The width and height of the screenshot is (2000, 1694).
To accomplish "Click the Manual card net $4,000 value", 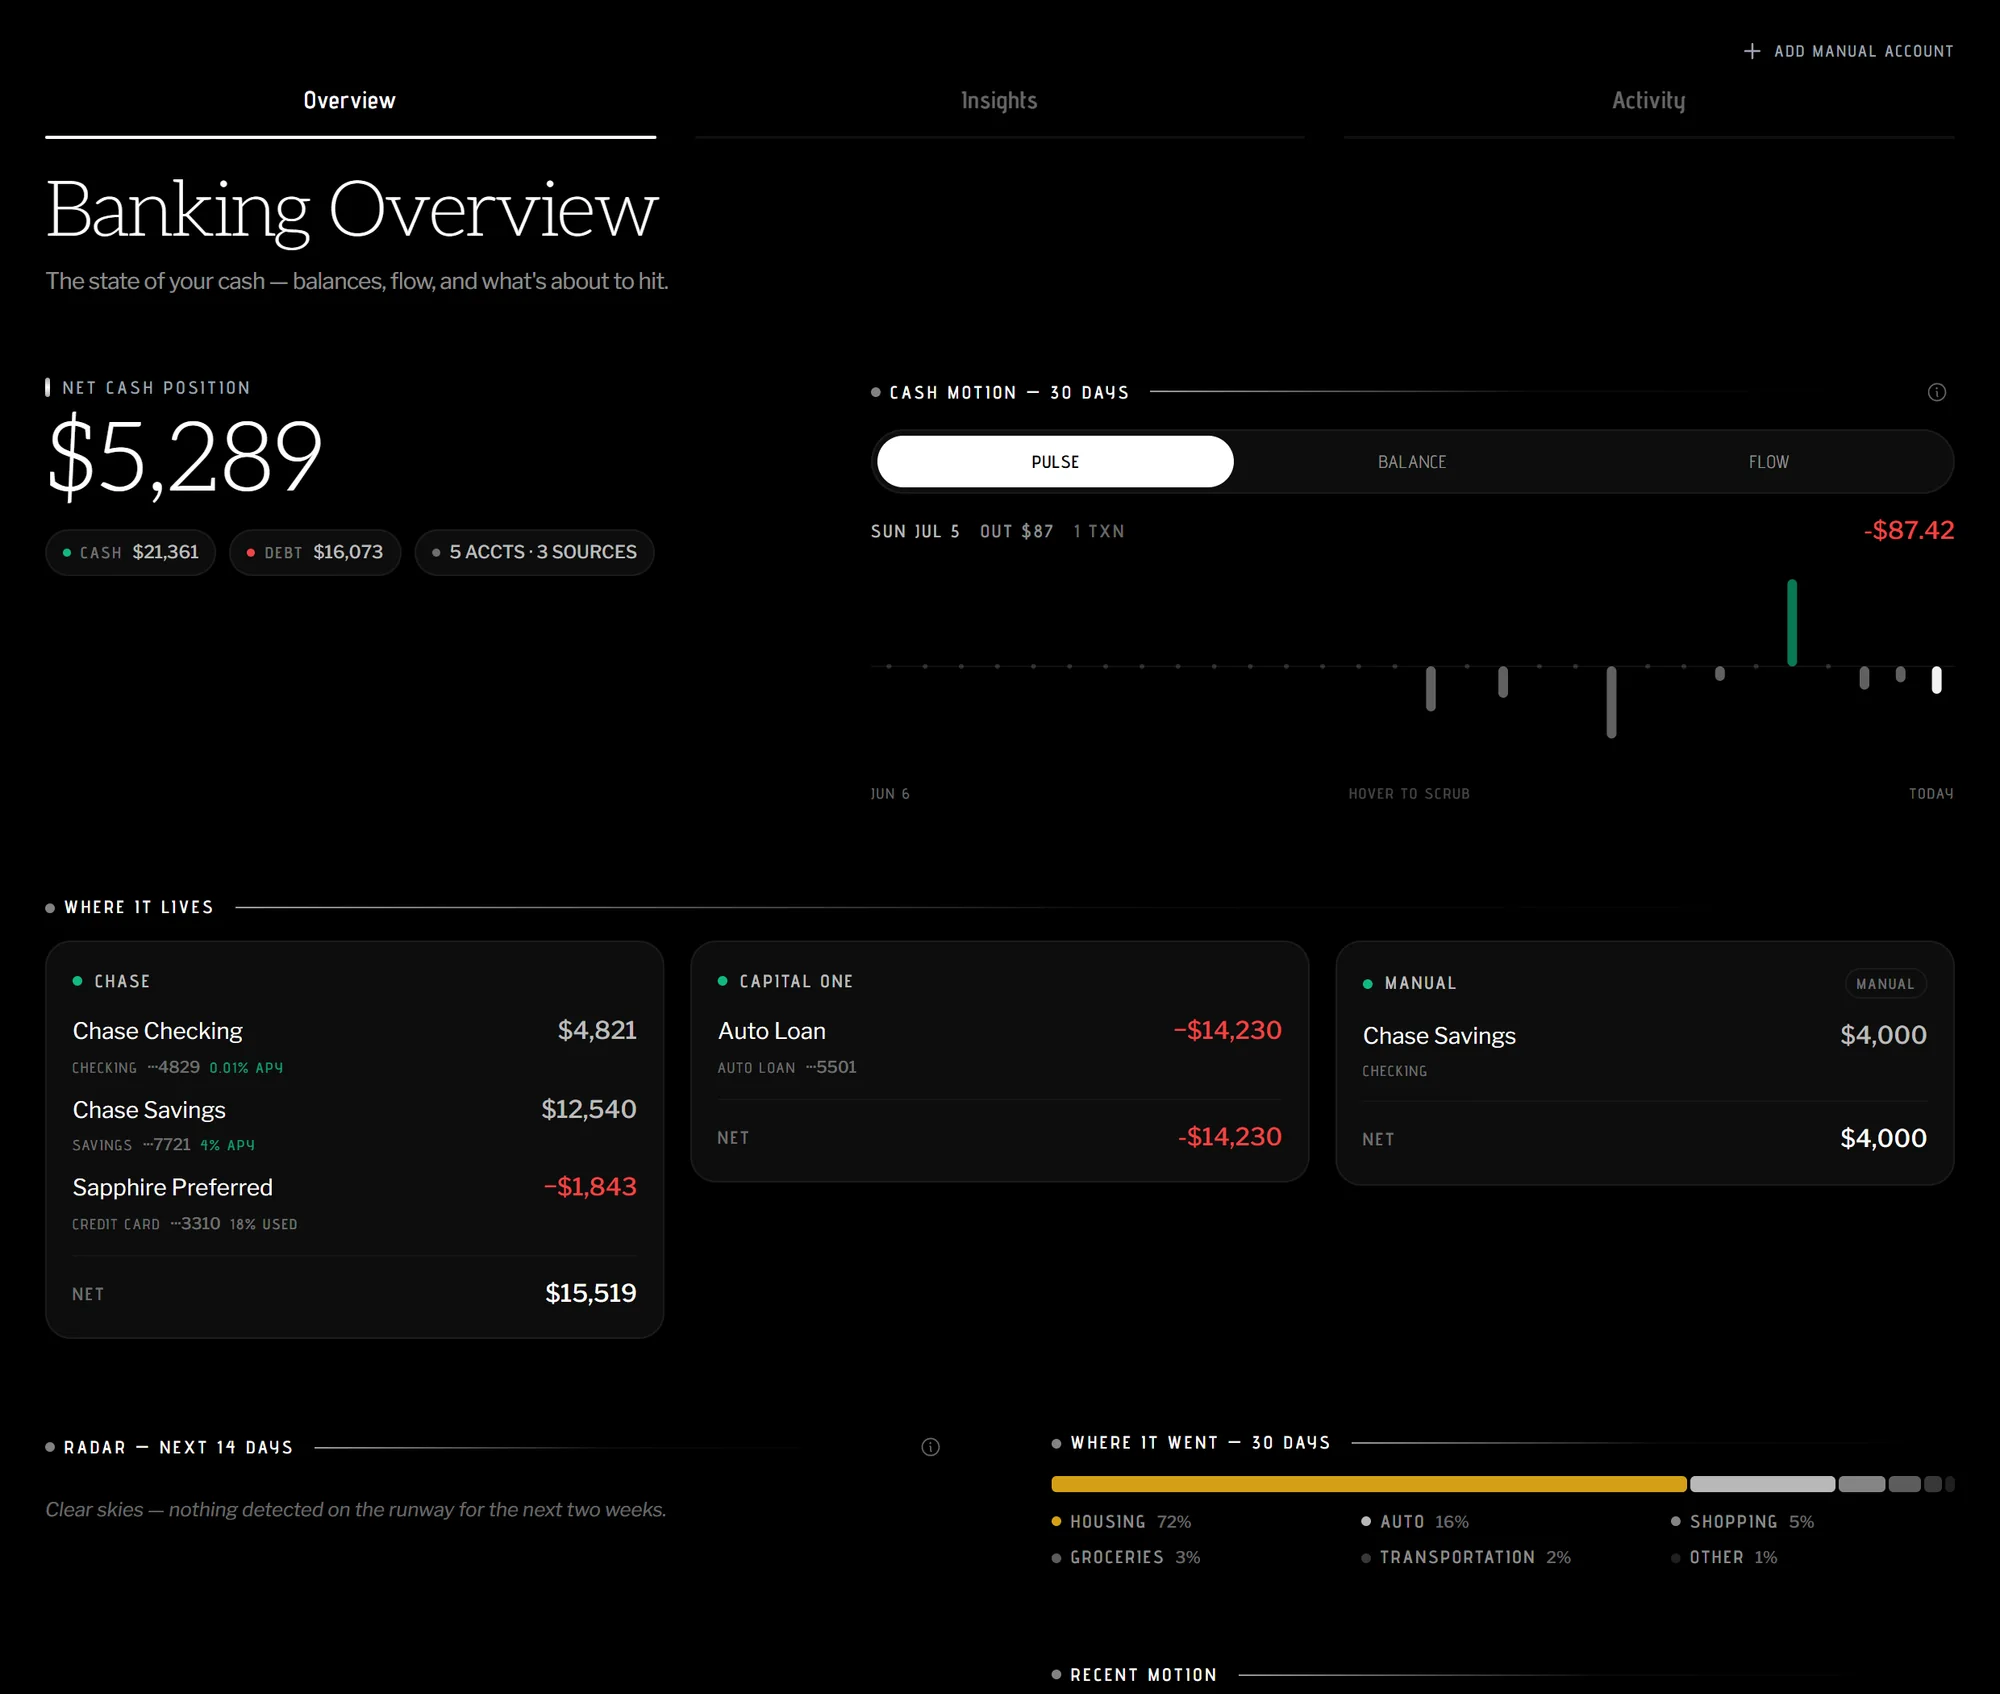I will tap(1883, 1138).
